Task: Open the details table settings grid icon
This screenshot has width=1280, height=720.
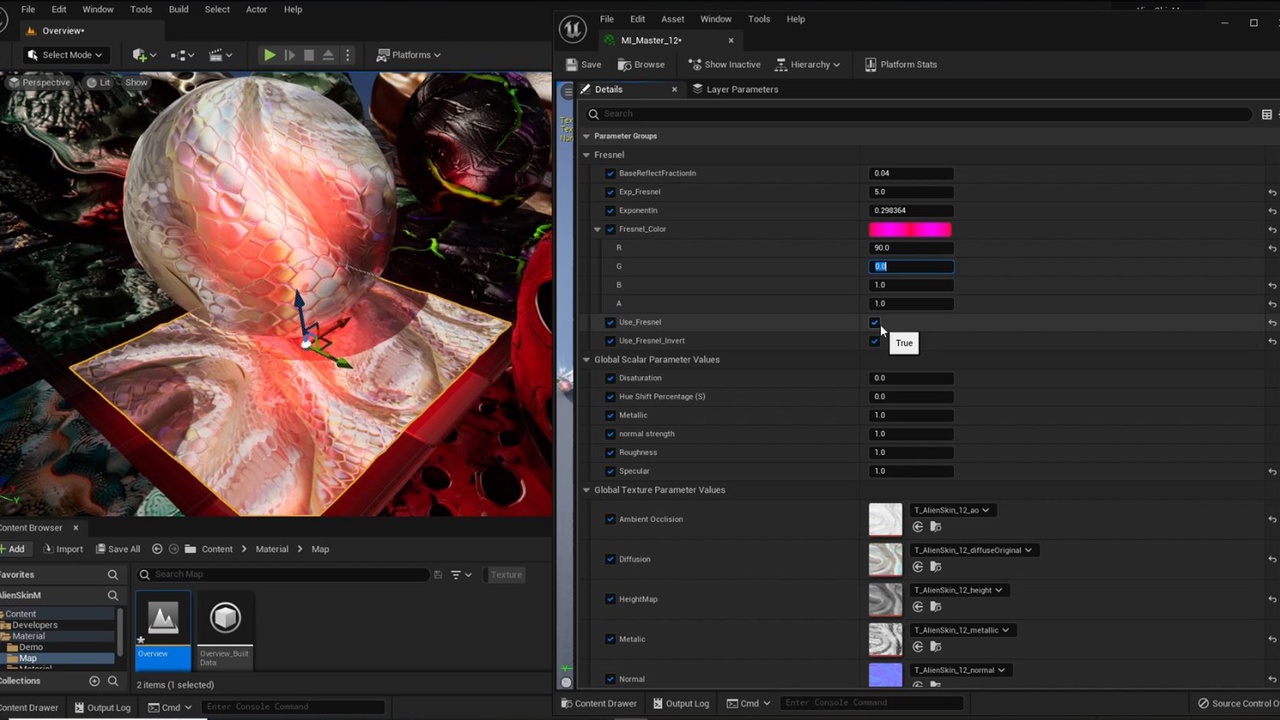Action: [1267, 114]
